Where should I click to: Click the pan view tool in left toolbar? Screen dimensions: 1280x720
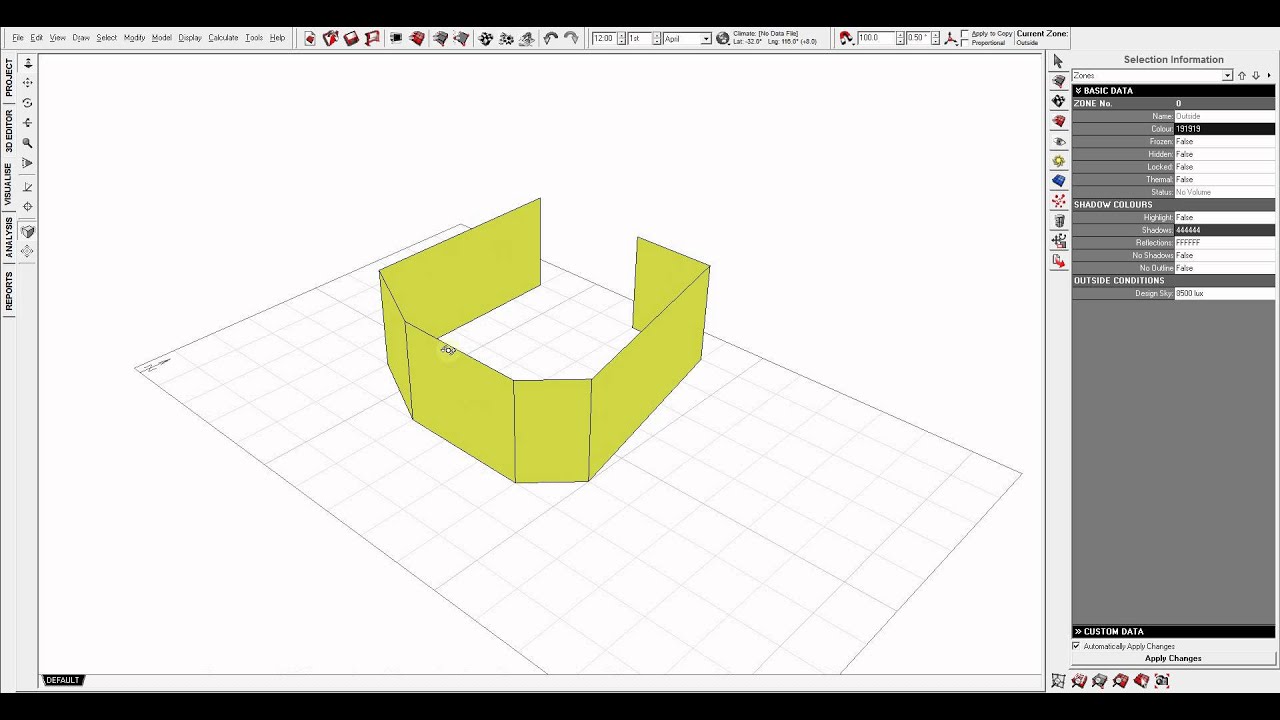tap(27, 82)
